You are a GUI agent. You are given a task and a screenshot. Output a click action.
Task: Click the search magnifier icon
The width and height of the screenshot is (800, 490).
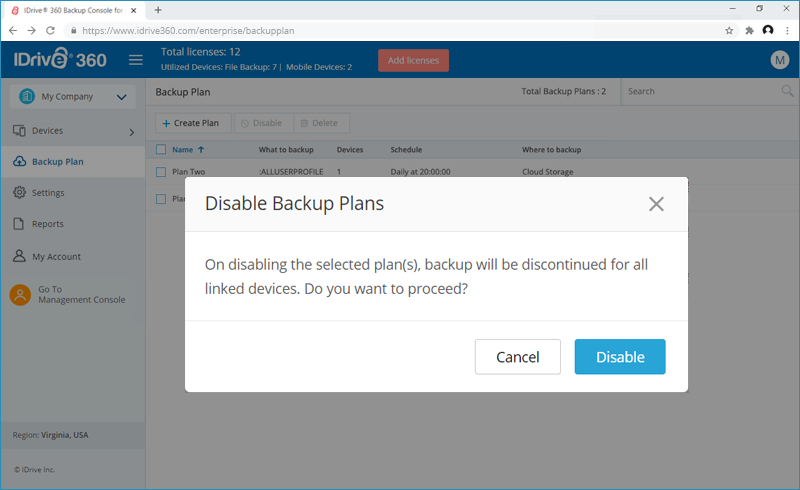787,91
